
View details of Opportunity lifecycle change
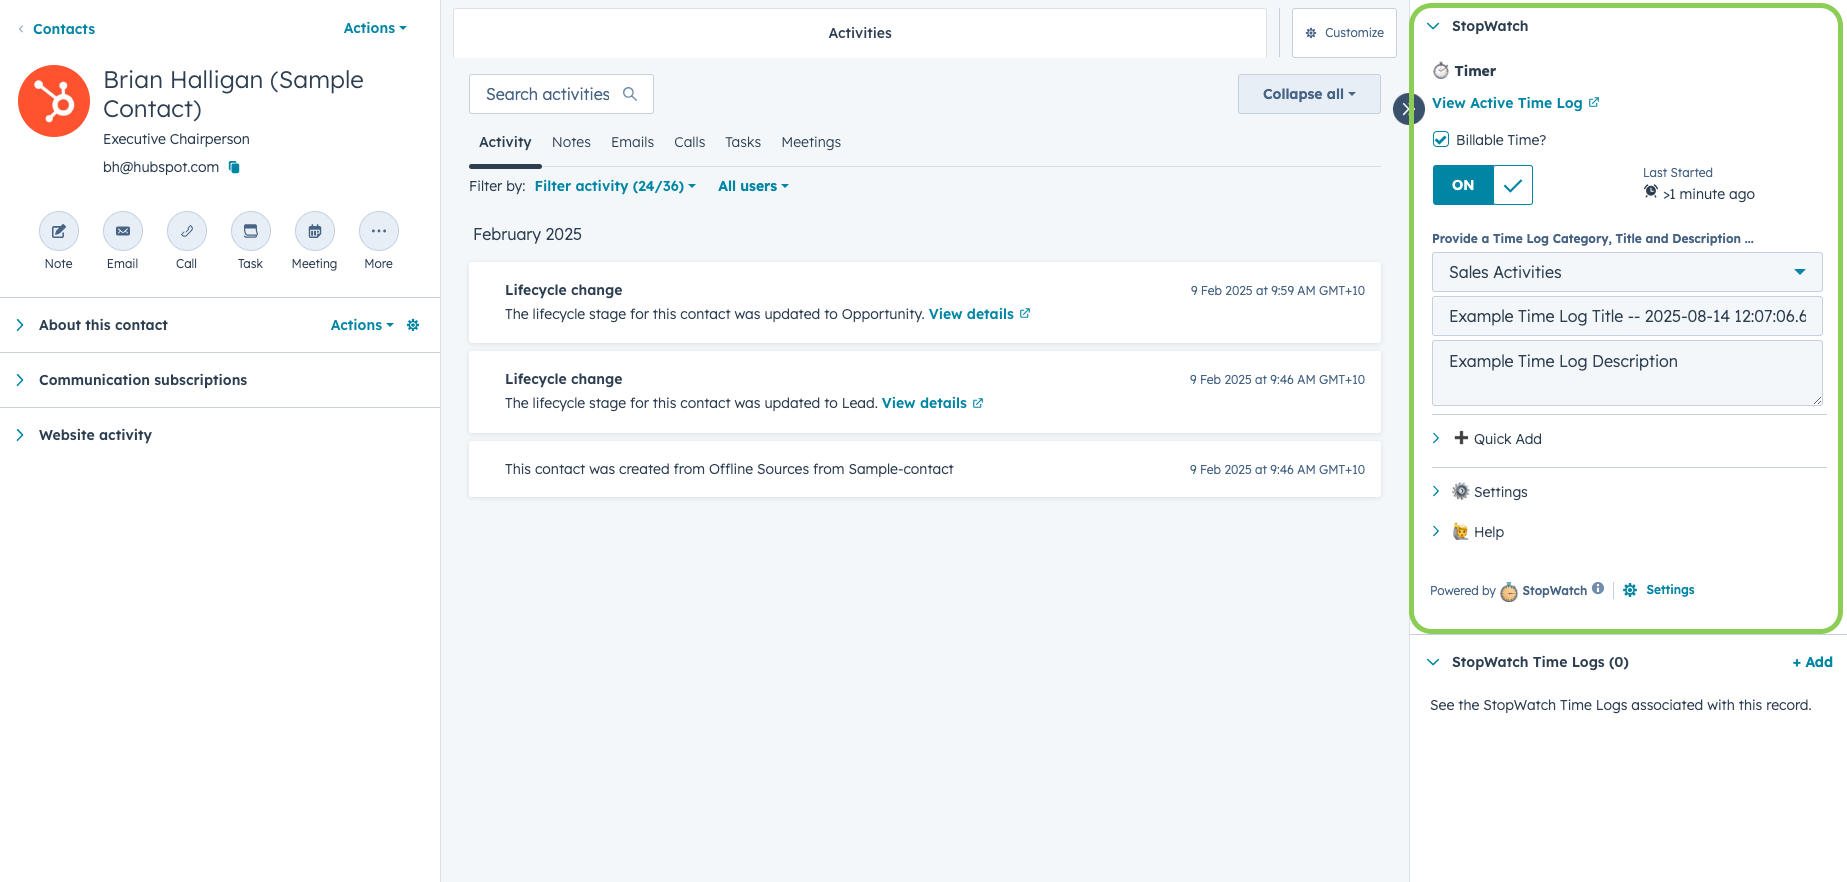pos(971,314)
